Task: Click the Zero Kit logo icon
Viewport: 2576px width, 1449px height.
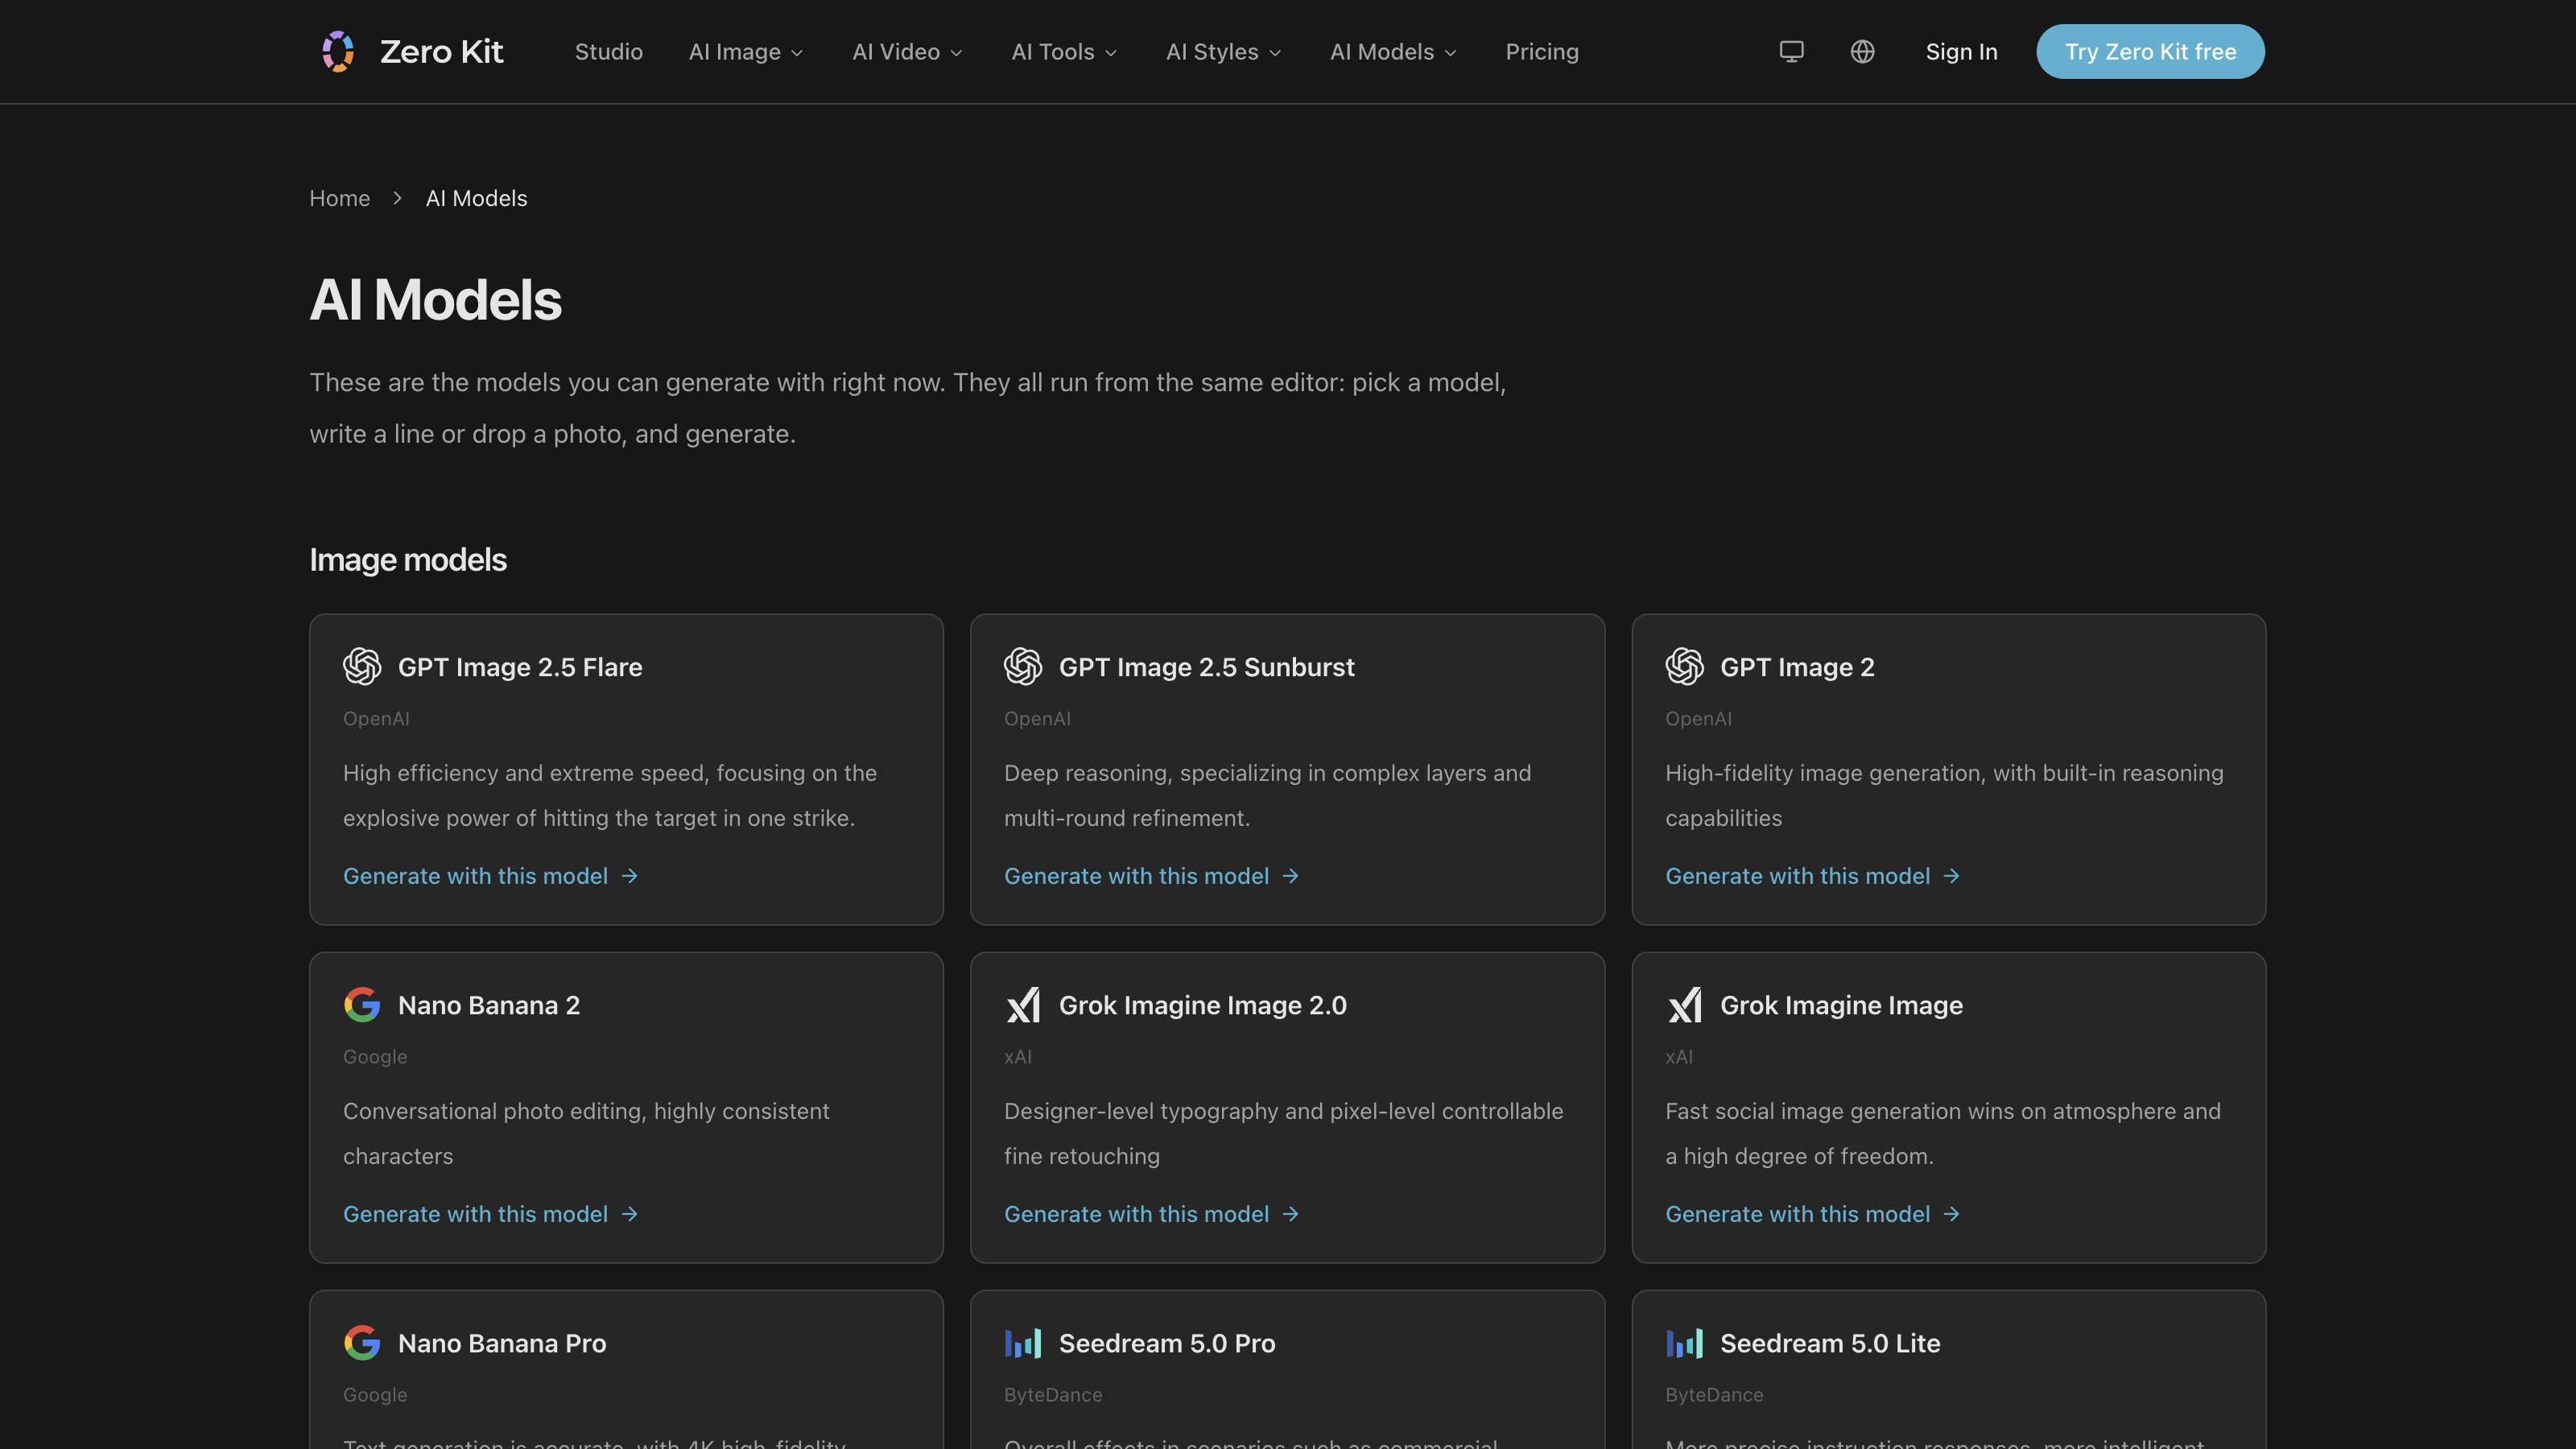Action: click(338, 51)
